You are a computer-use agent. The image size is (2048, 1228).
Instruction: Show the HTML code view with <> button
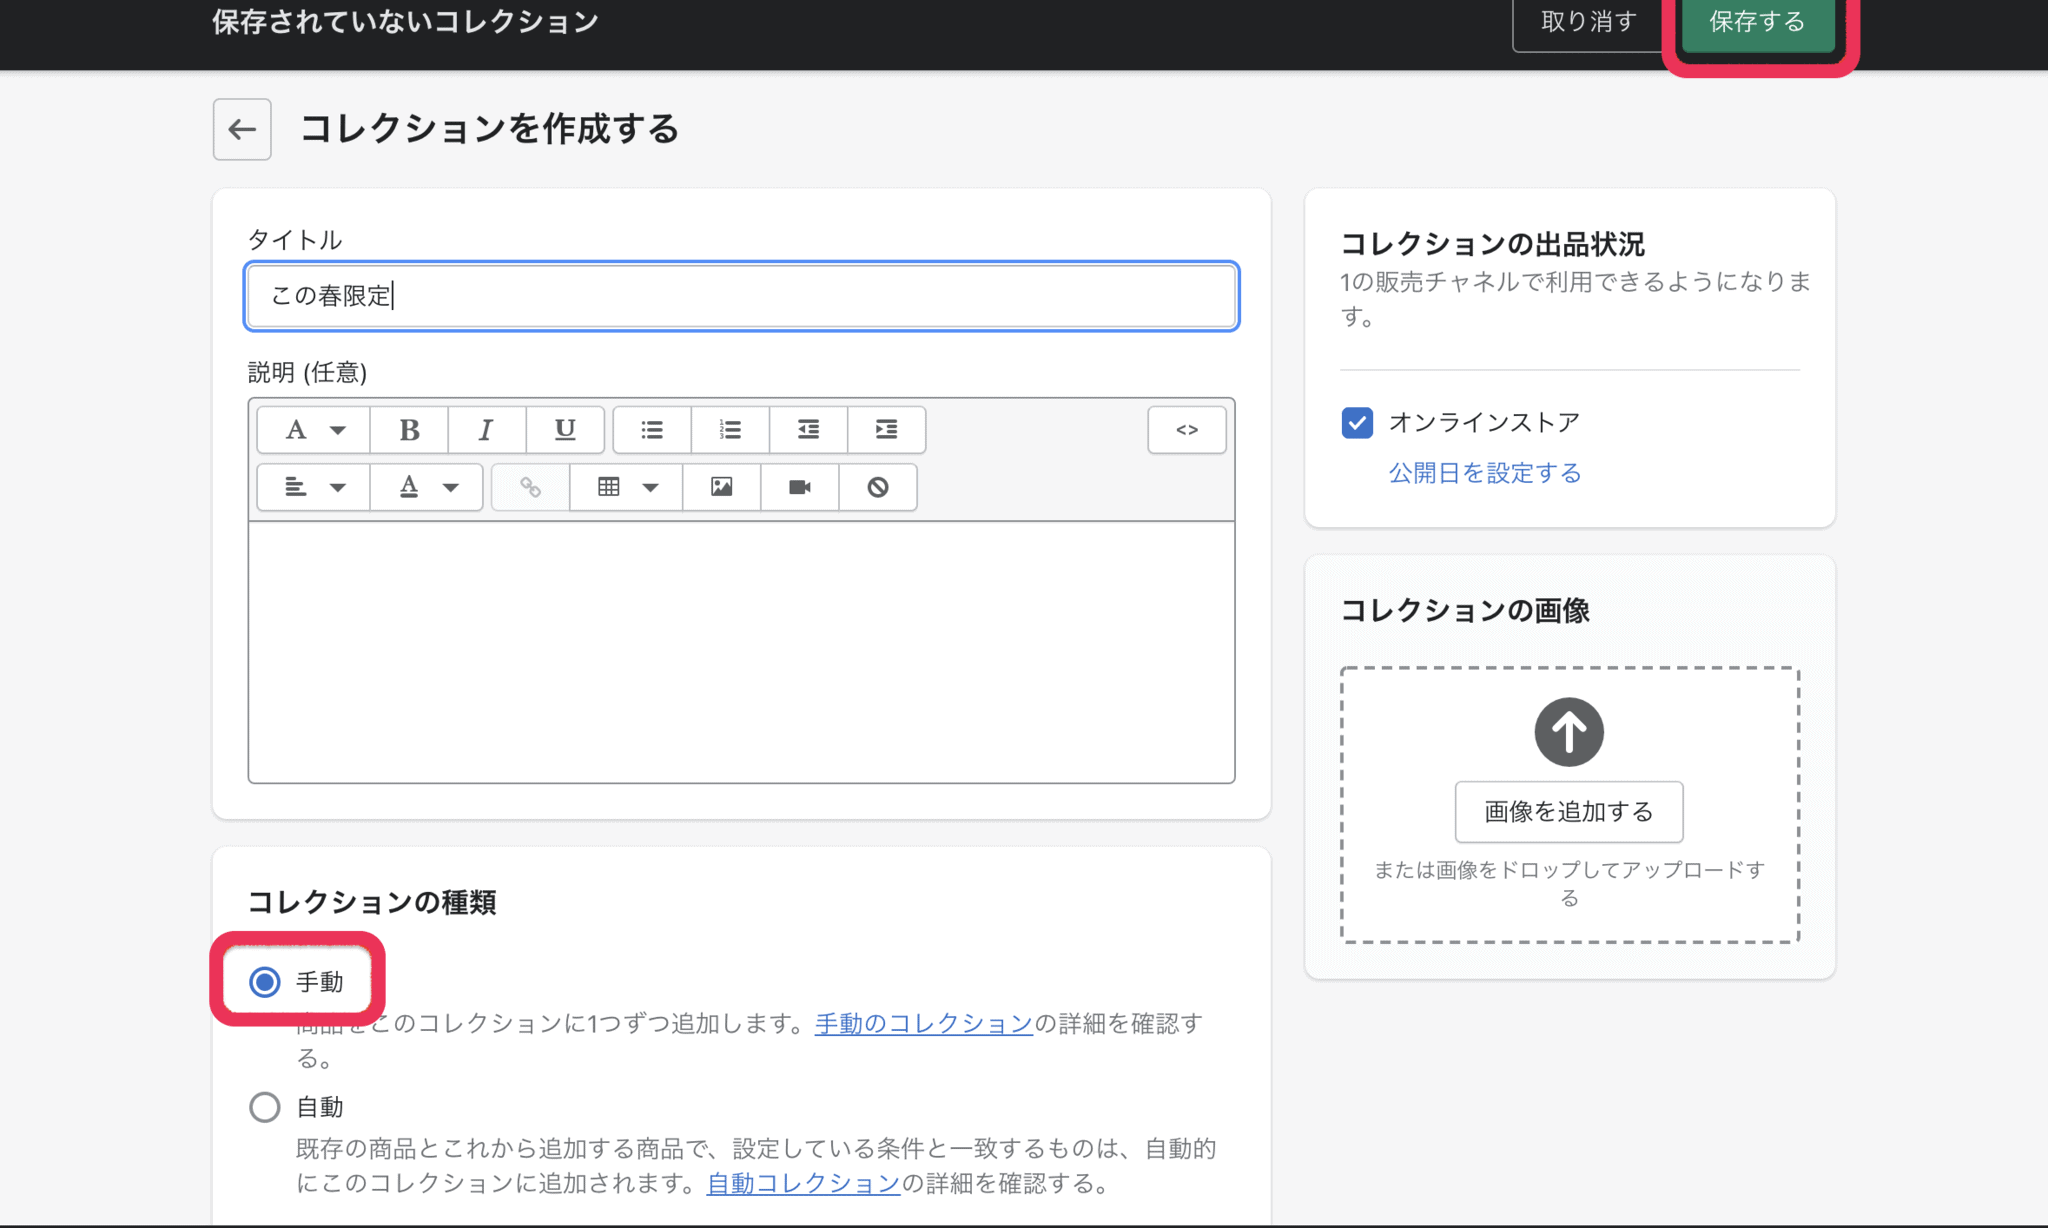(x=1186, y=429)
